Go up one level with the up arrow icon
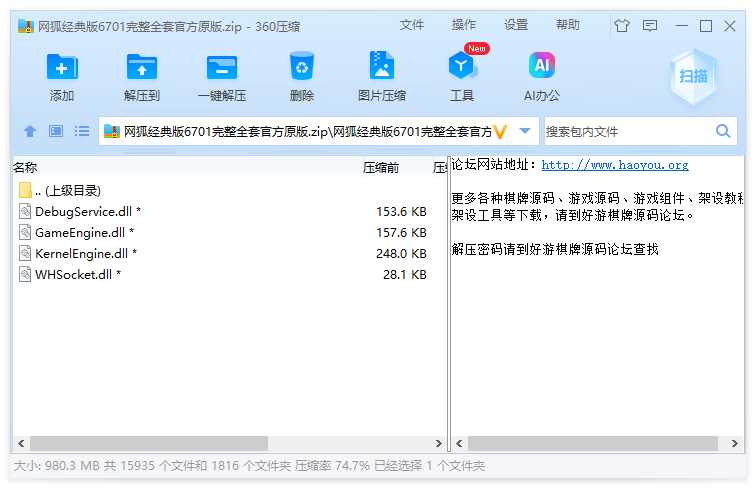 [x=30, y=131]
